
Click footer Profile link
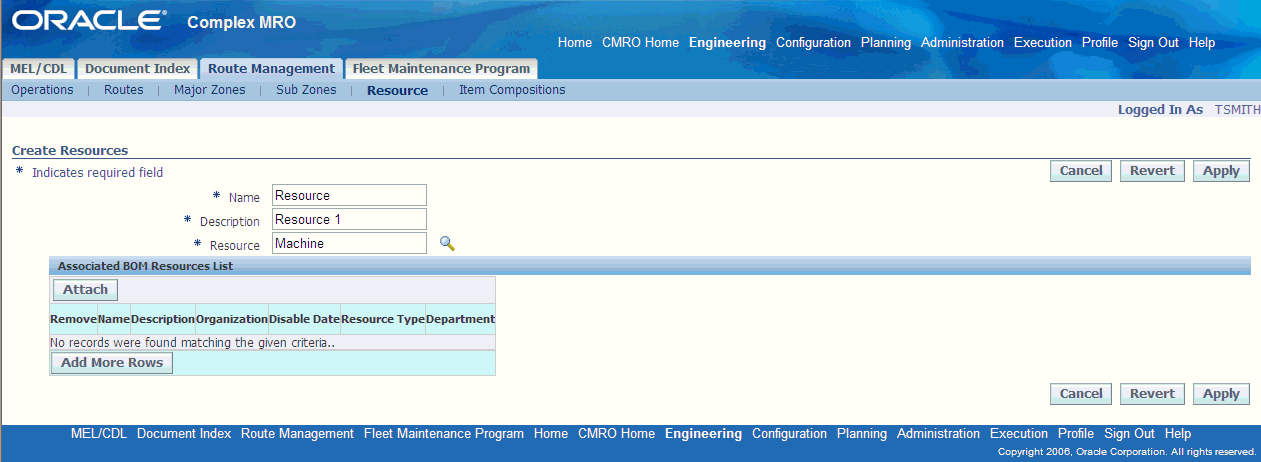[x=1076, y=434]
